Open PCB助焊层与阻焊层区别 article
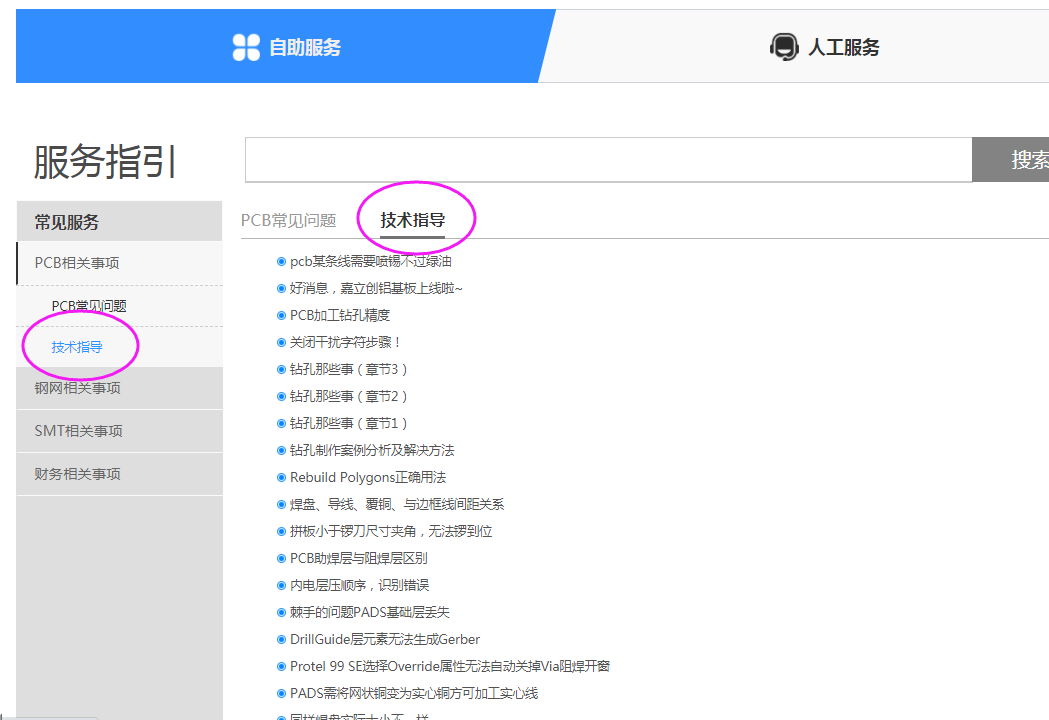Image resolution: width=1049 pixels, height=720 pixels. [x=358, y=558]
